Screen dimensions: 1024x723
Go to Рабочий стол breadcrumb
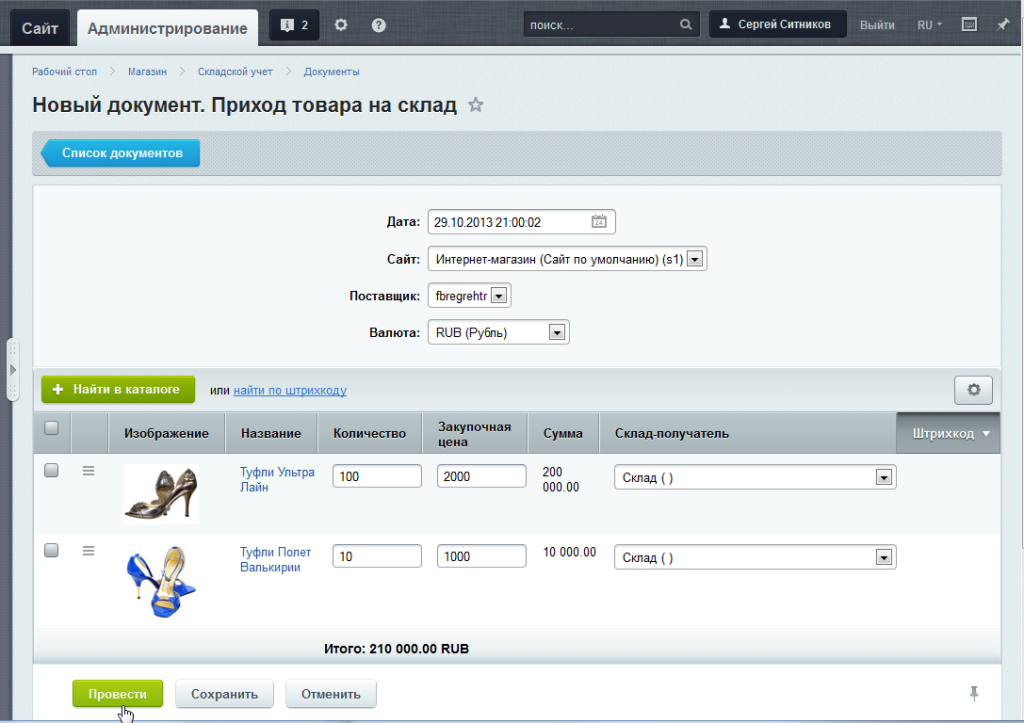point(65,72)
